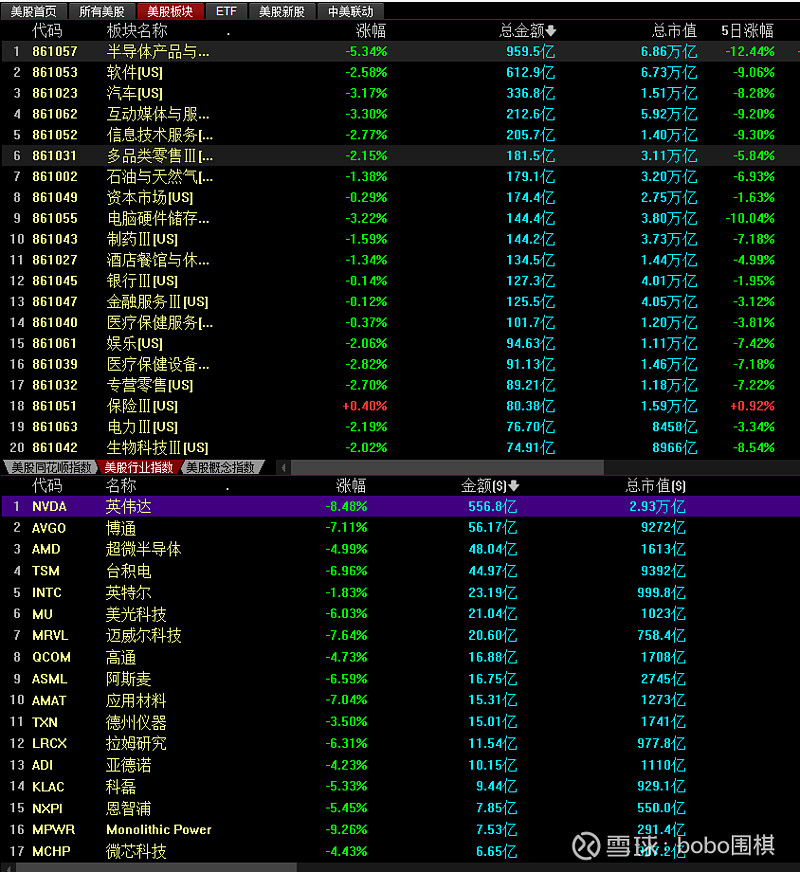Image resolution: width=800 pixels, height=872 pixels.
Task: Click sector code 861040
Action: tap(55, 323)
